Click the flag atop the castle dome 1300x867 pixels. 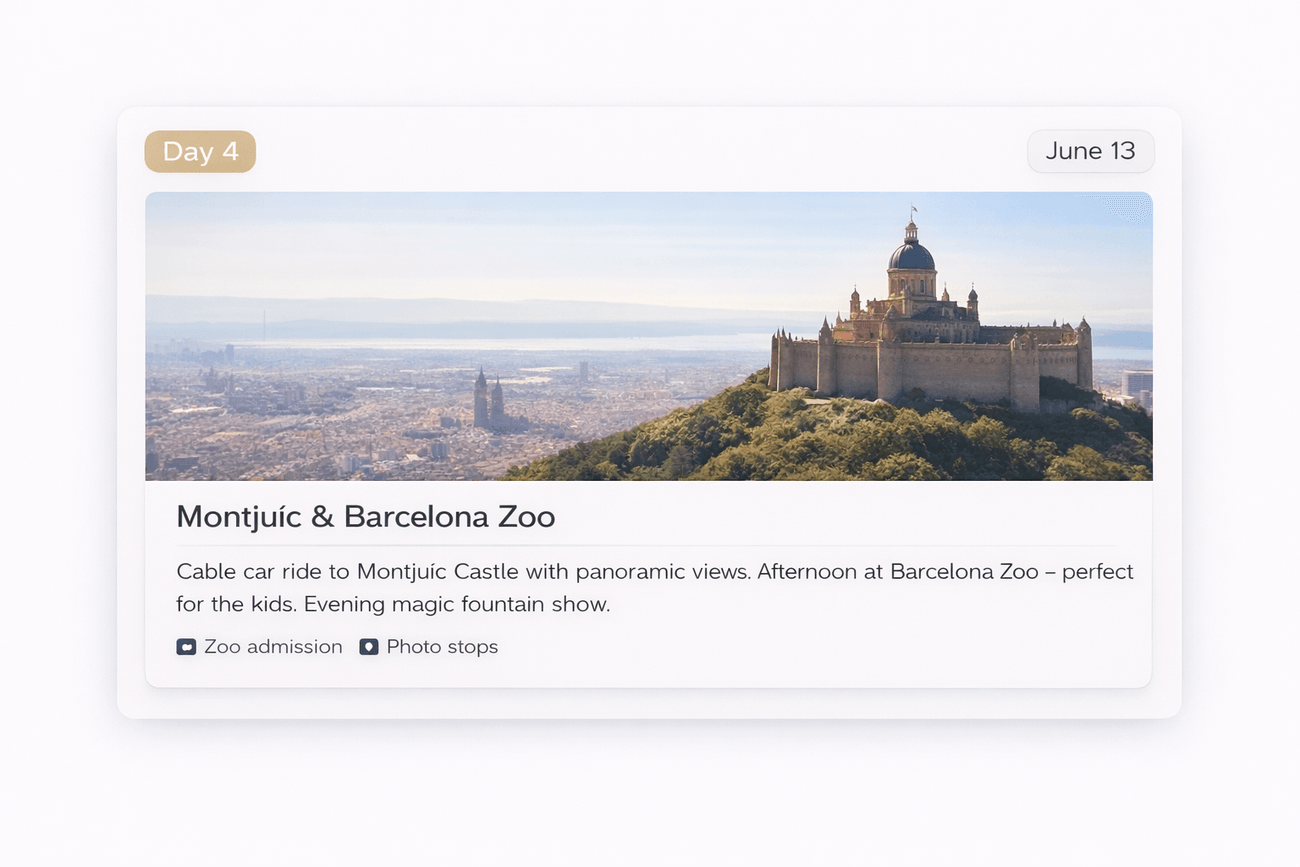click(x=912, y=212)
